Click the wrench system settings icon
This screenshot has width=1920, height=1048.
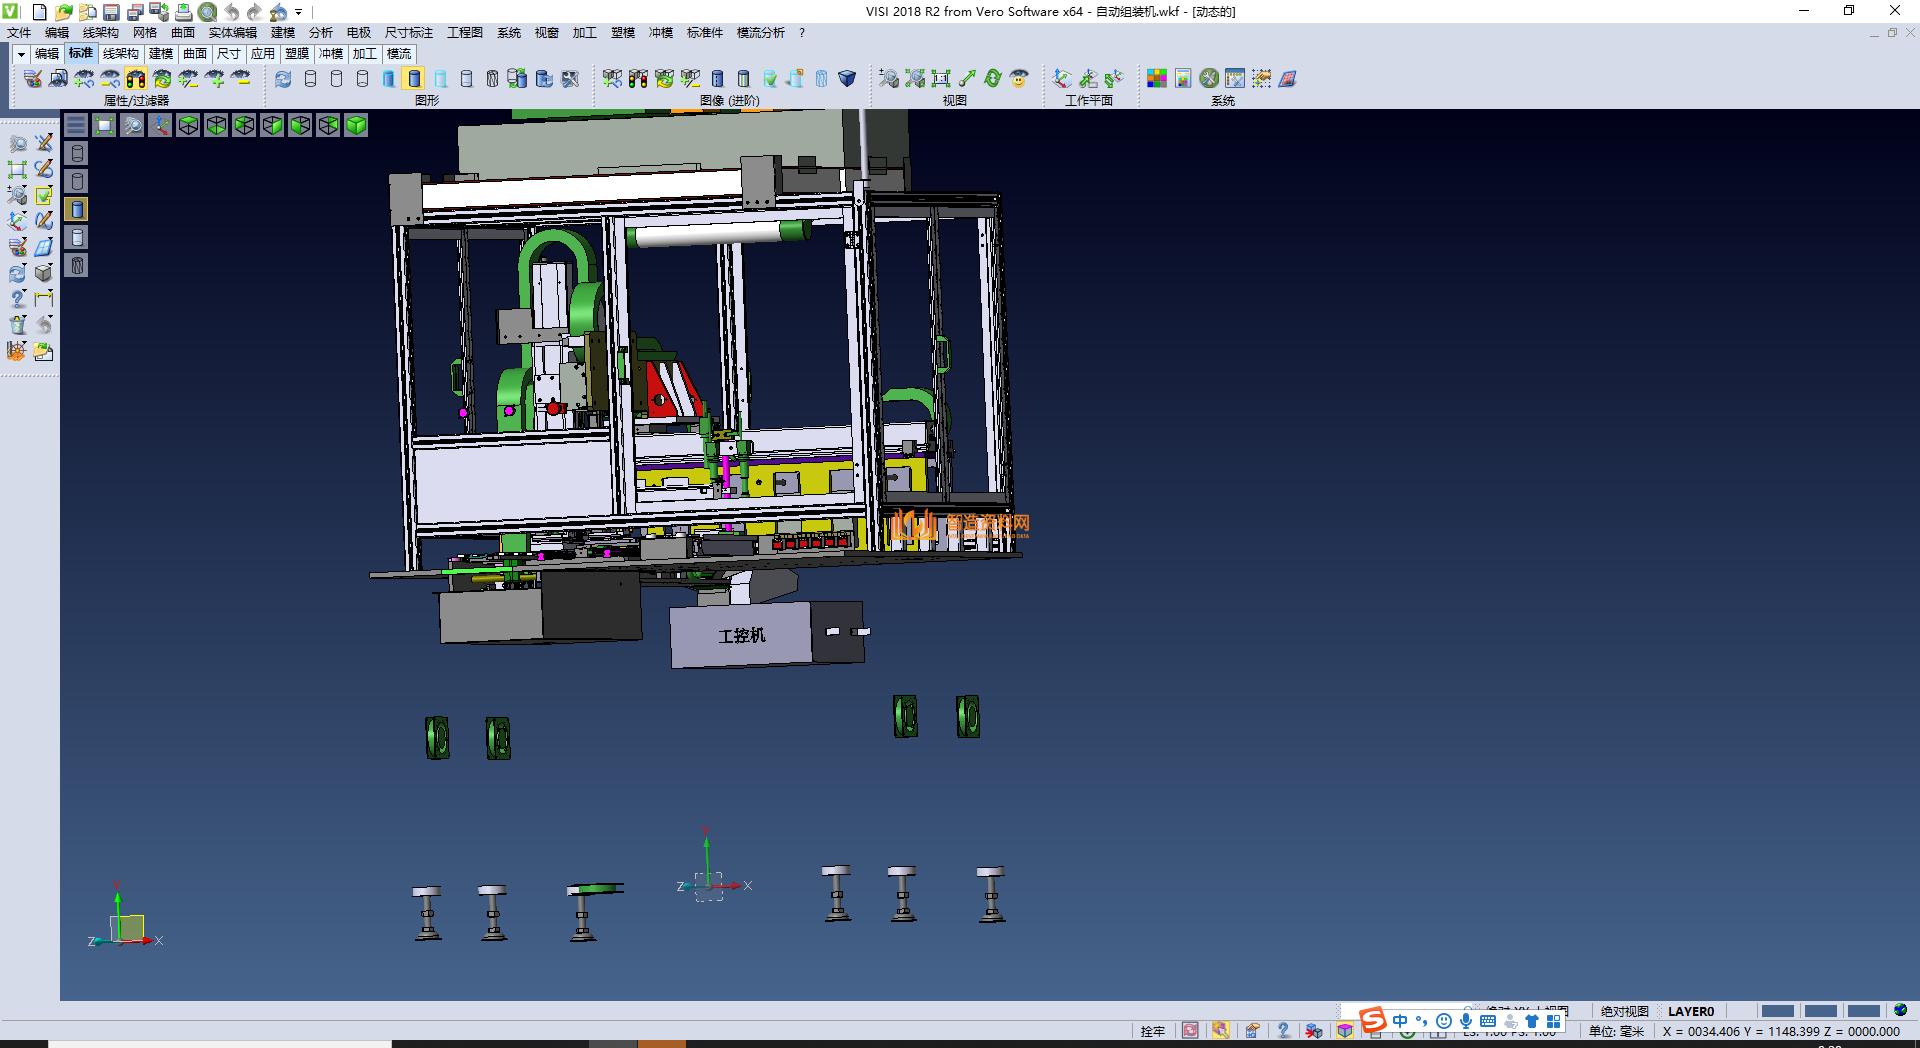point(1209,78)
